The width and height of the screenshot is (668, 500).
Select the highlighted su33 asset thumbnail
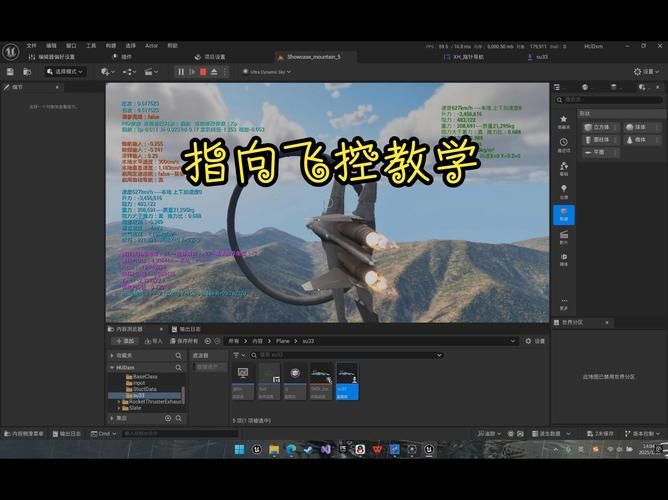[347, 381]
